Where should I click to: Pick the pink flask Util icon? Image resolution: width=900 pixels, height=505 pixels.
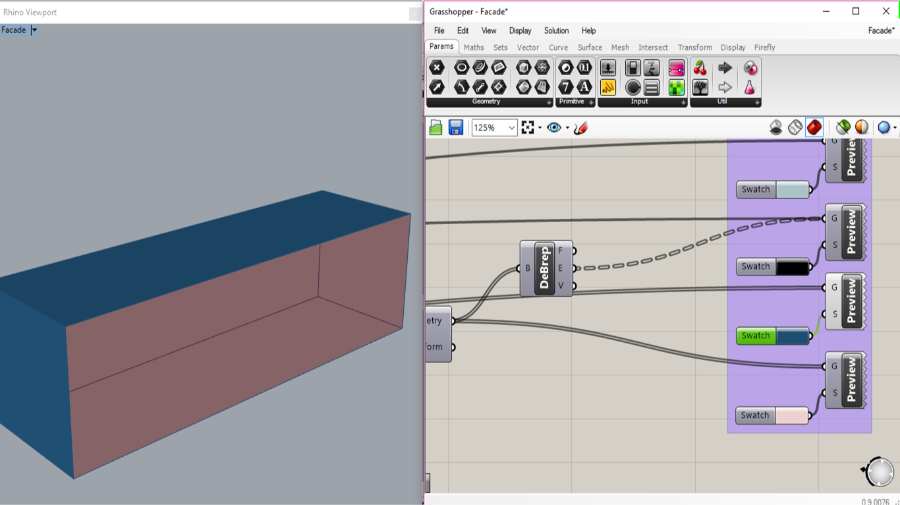tap(750, 87)
